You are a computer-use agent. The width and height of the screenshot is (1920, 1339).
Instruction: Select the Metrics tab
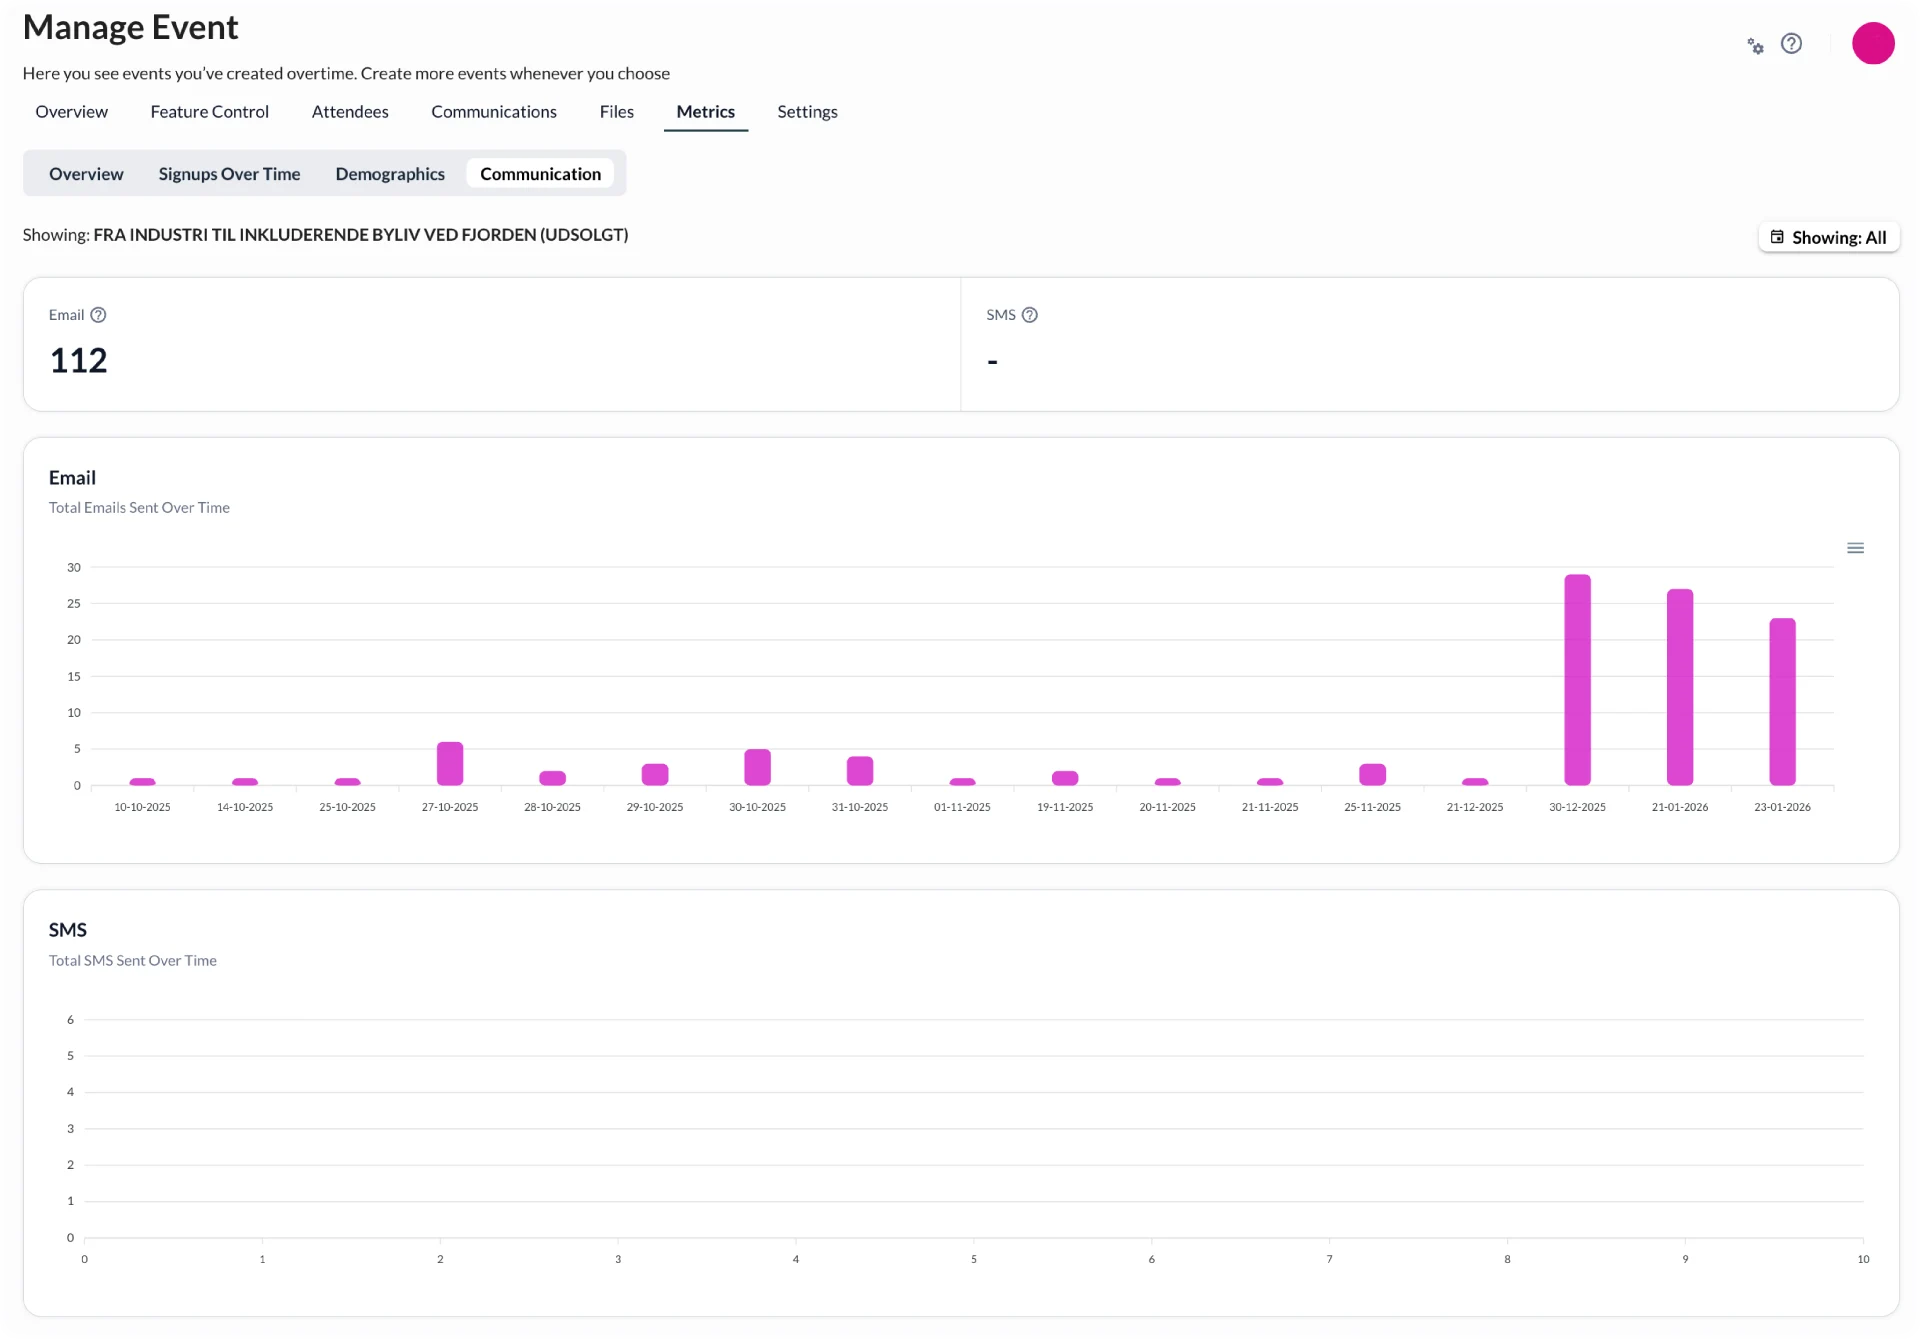coord(706,112)
